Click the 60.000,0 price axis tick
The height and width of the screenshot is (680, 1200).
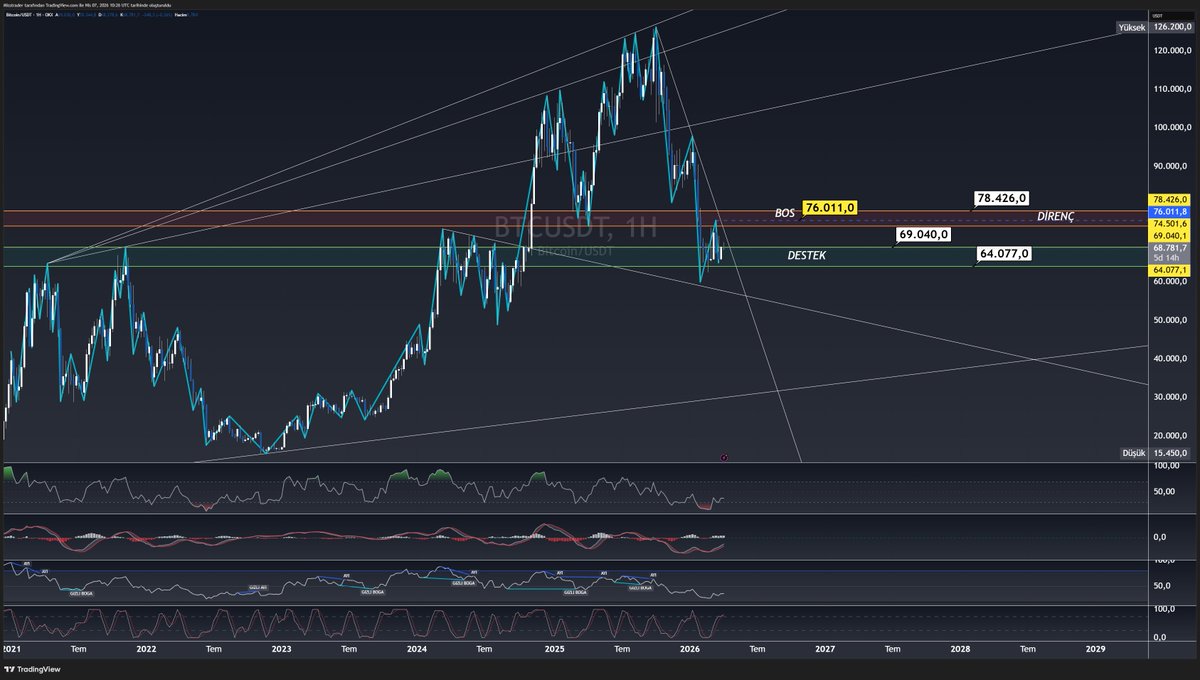click(1172, 282)
